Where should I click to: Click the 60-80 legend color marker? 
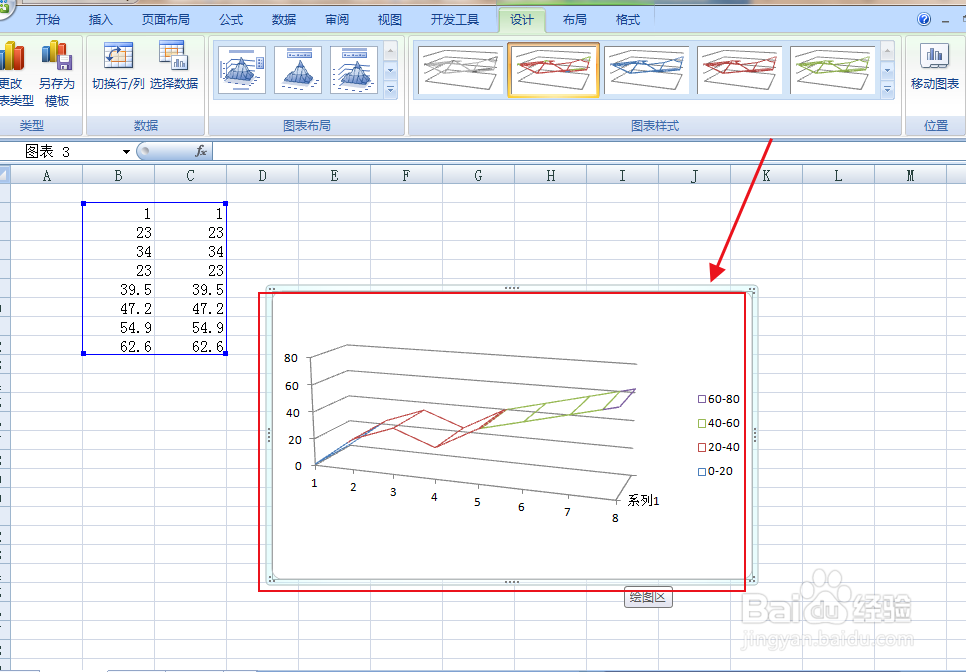[702, 399]
